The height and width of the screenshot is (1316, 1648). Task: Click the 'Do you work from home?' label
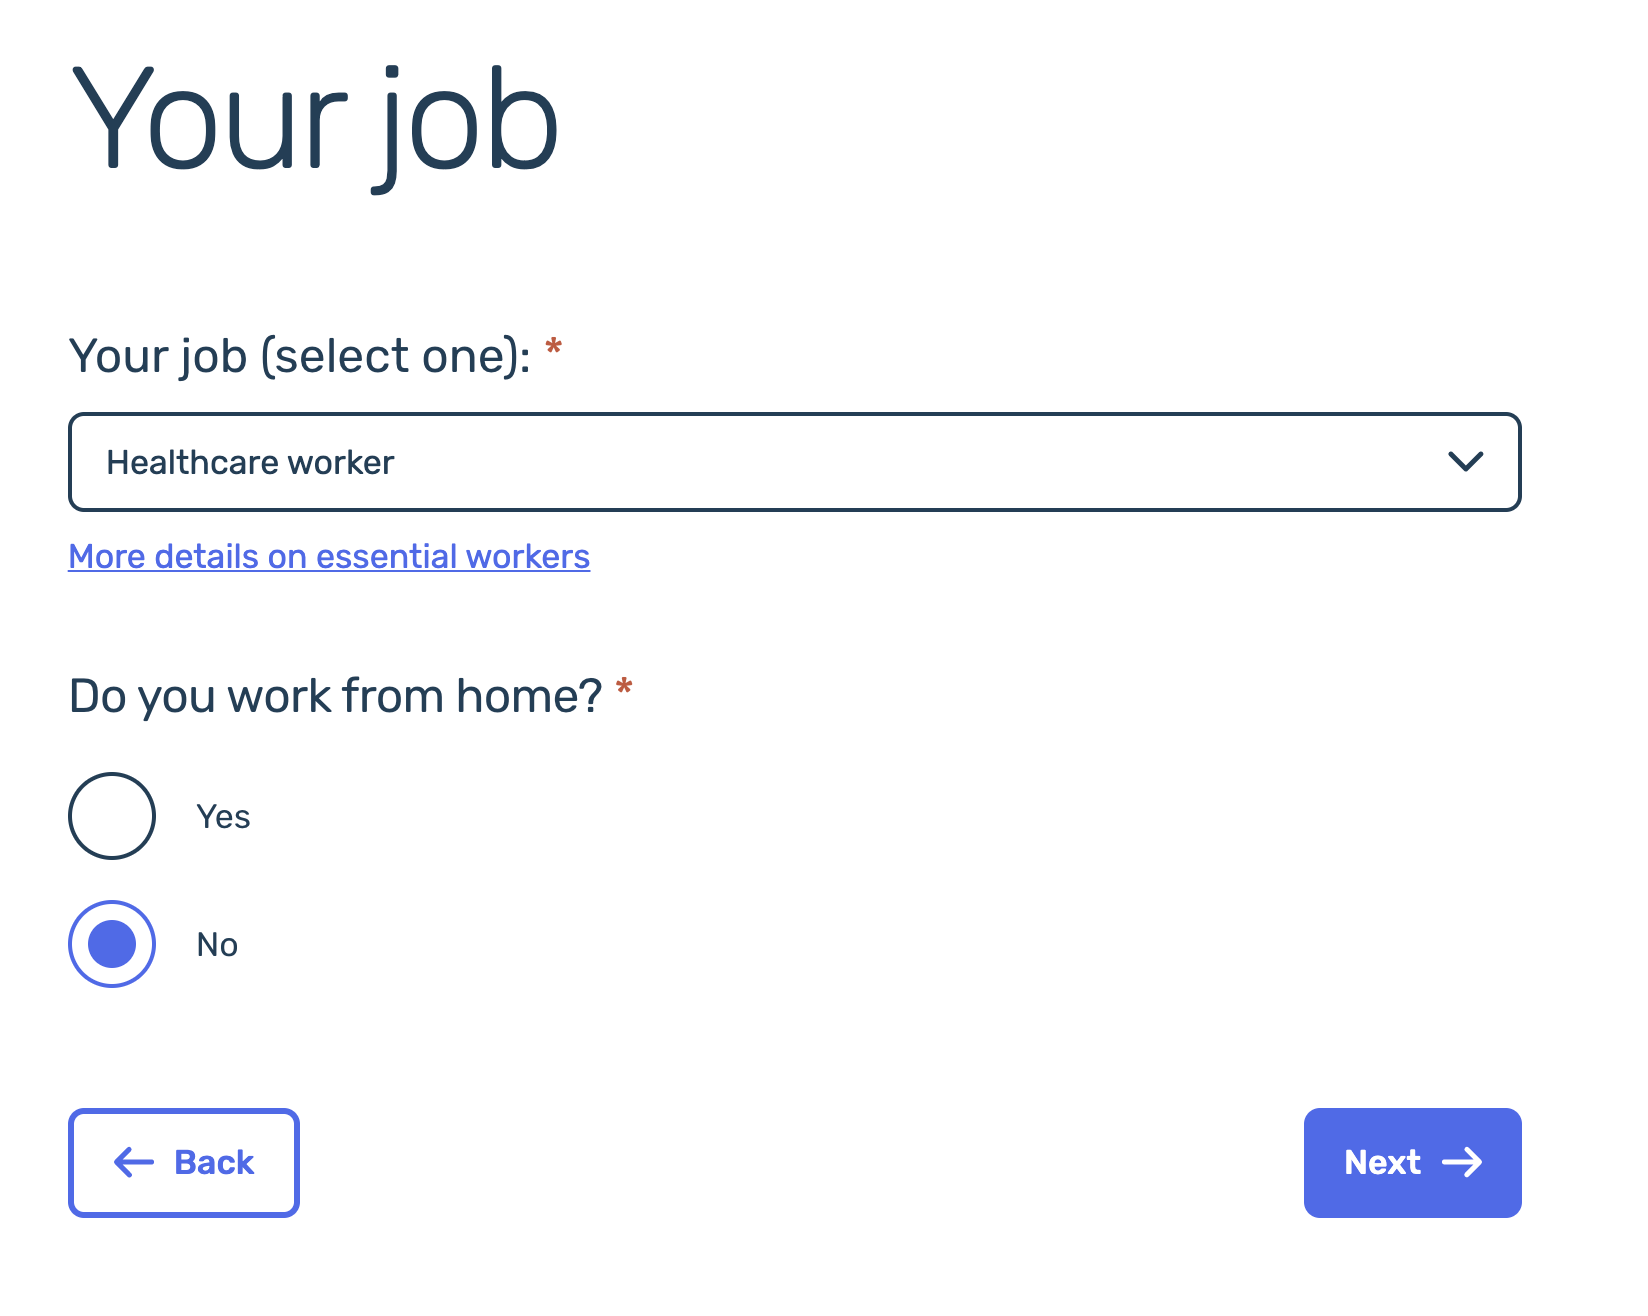point(336,696)
